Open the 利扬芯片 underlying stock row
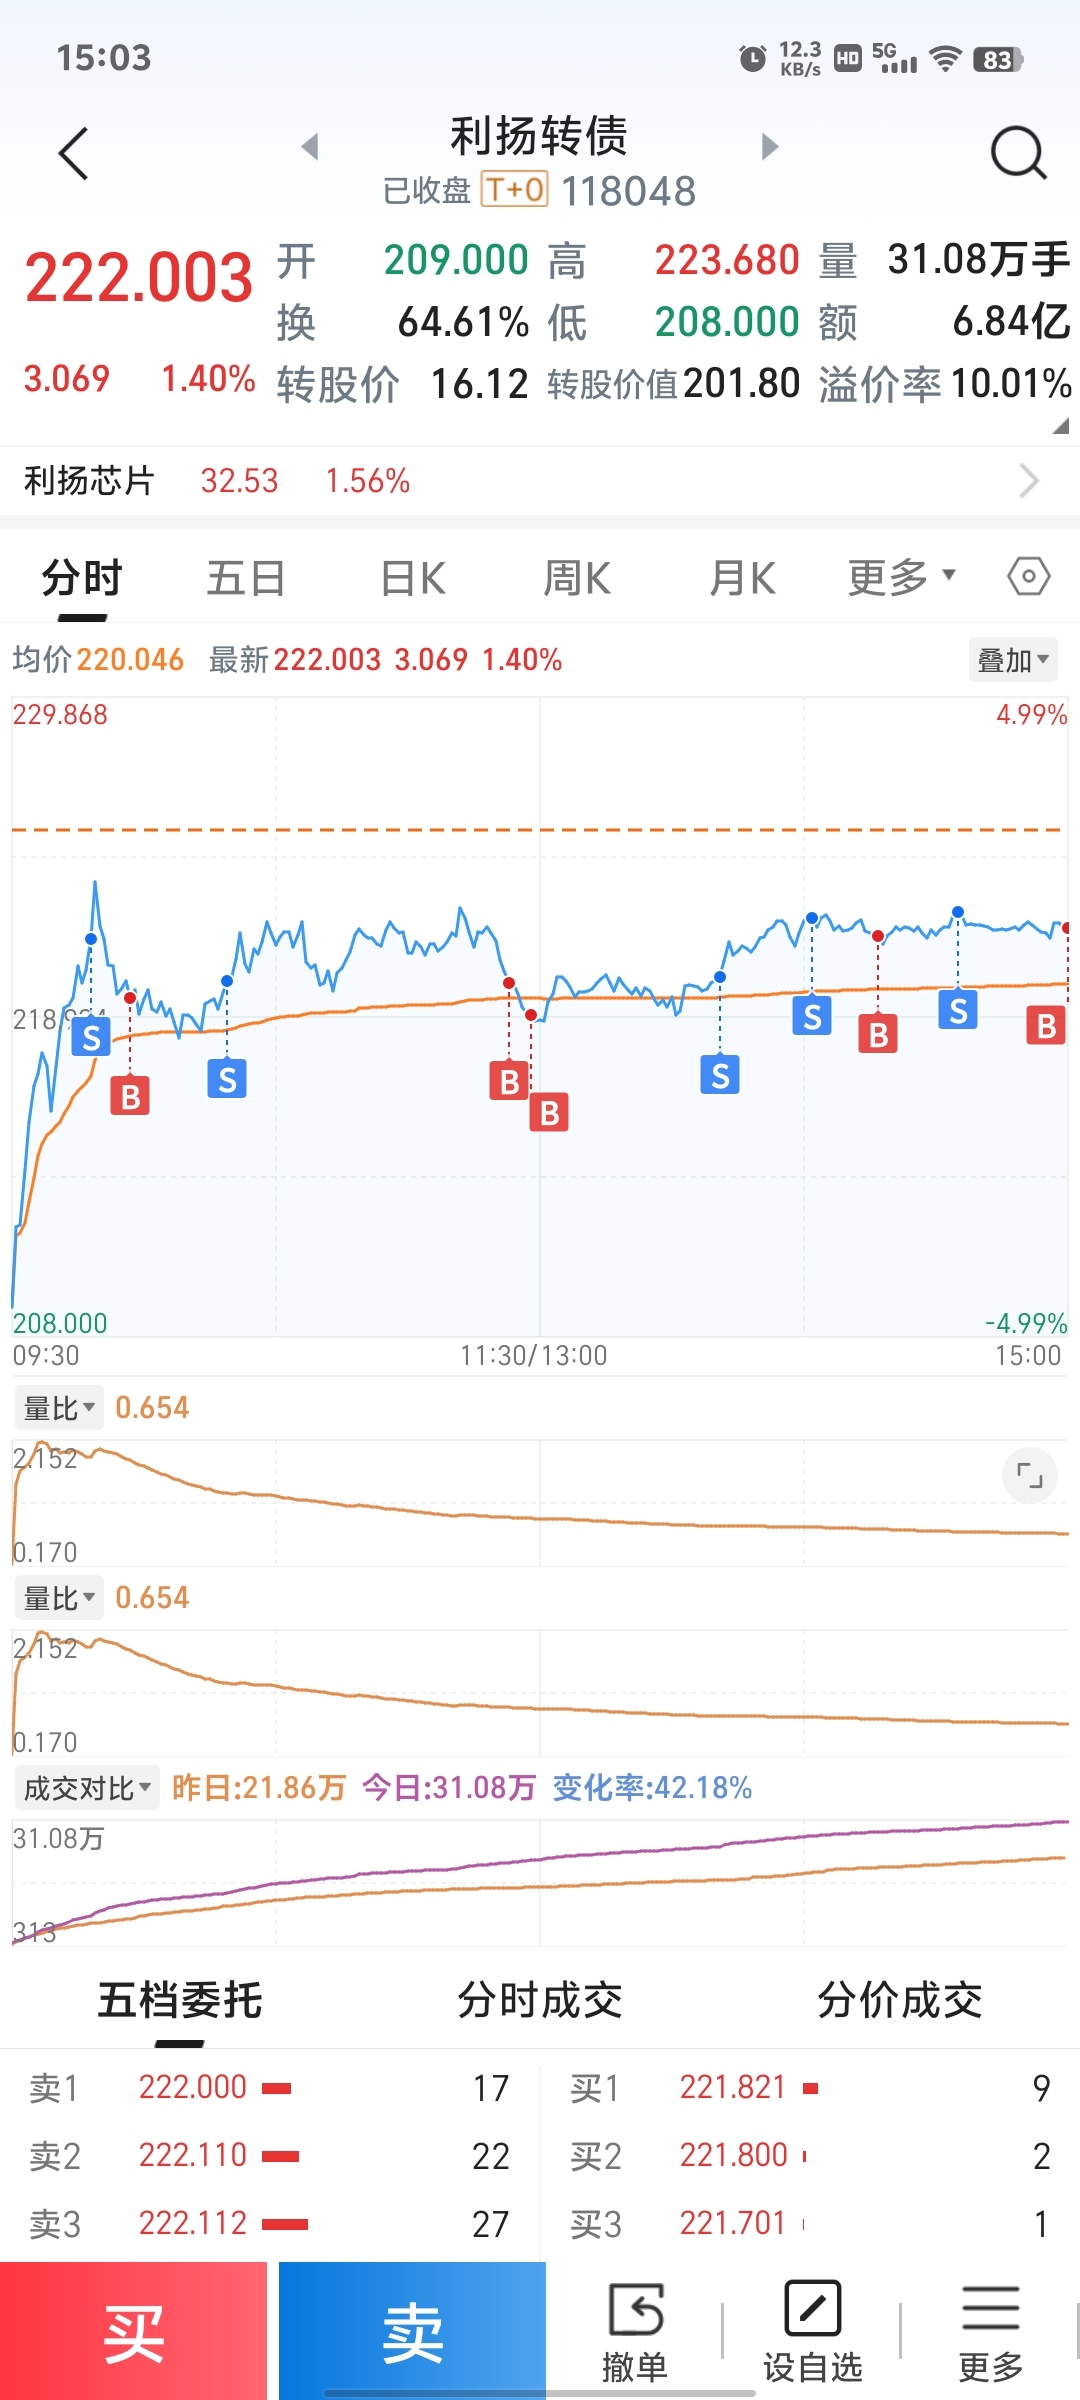The height and width of the screenshot is (2400, 1080). coord(540,481)
